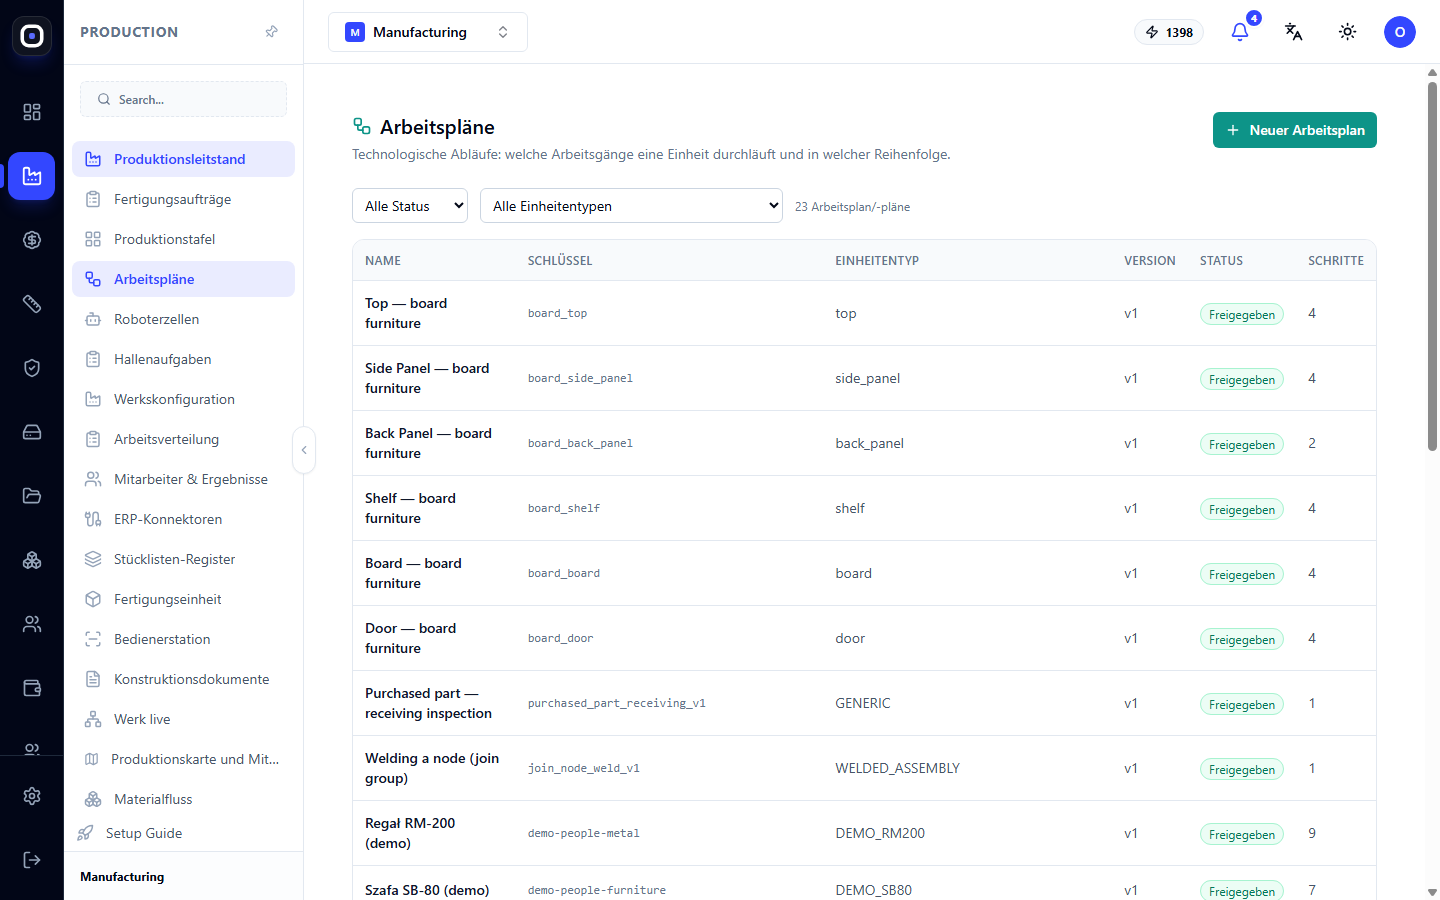Click the board_shelf key cell
The image size is (1440, 900).
tap(564, 508)
